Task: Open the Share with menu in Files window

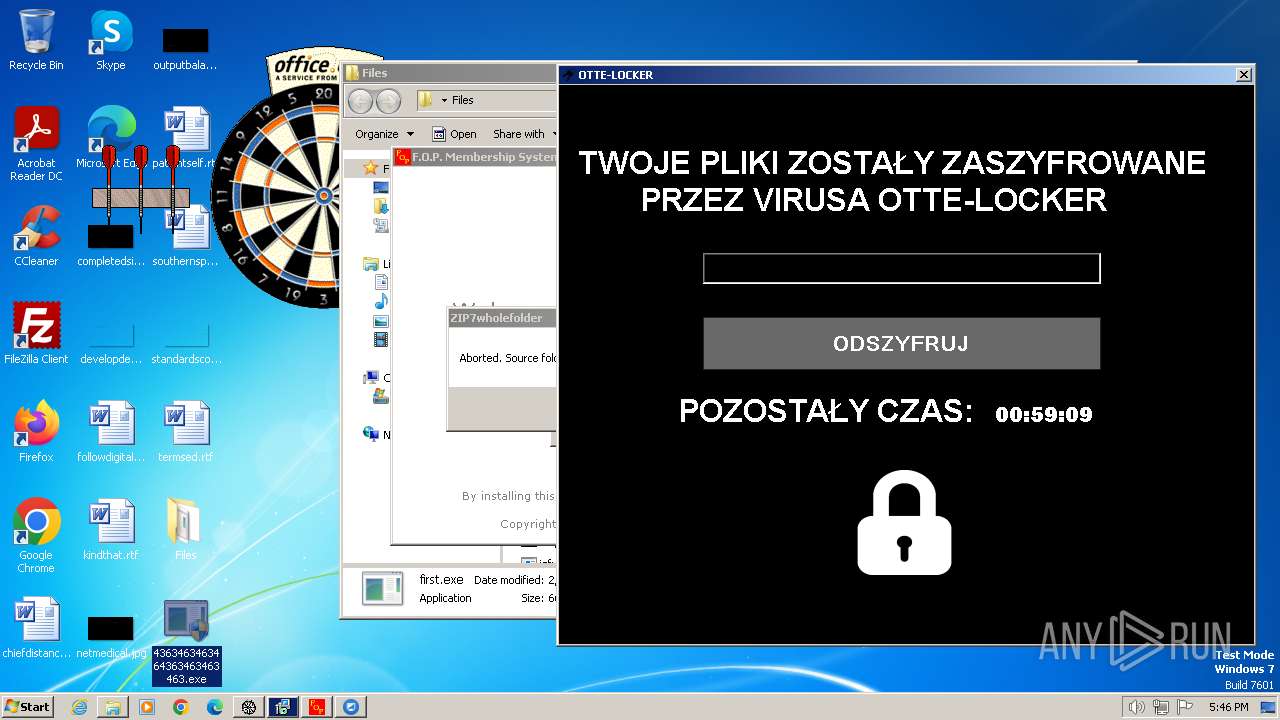Action: click(524, 134)
